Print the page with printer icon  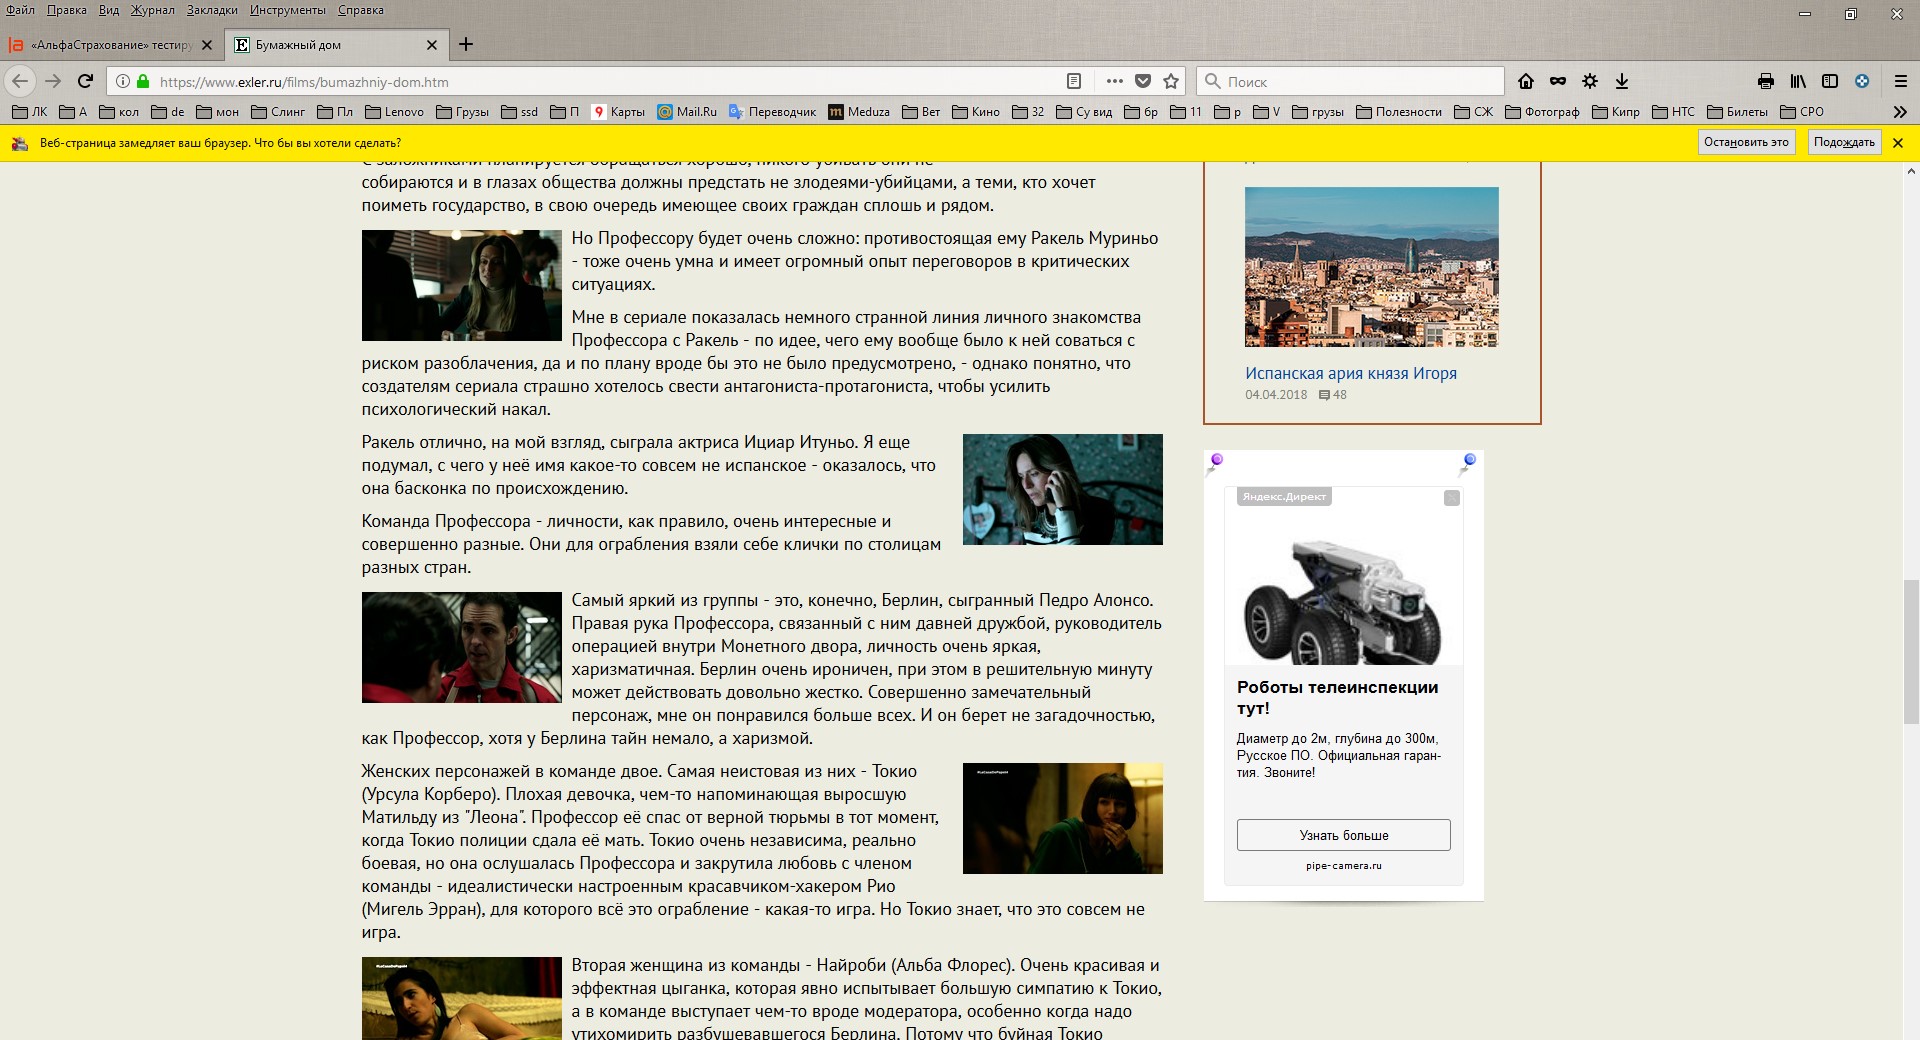point(1766,81)
